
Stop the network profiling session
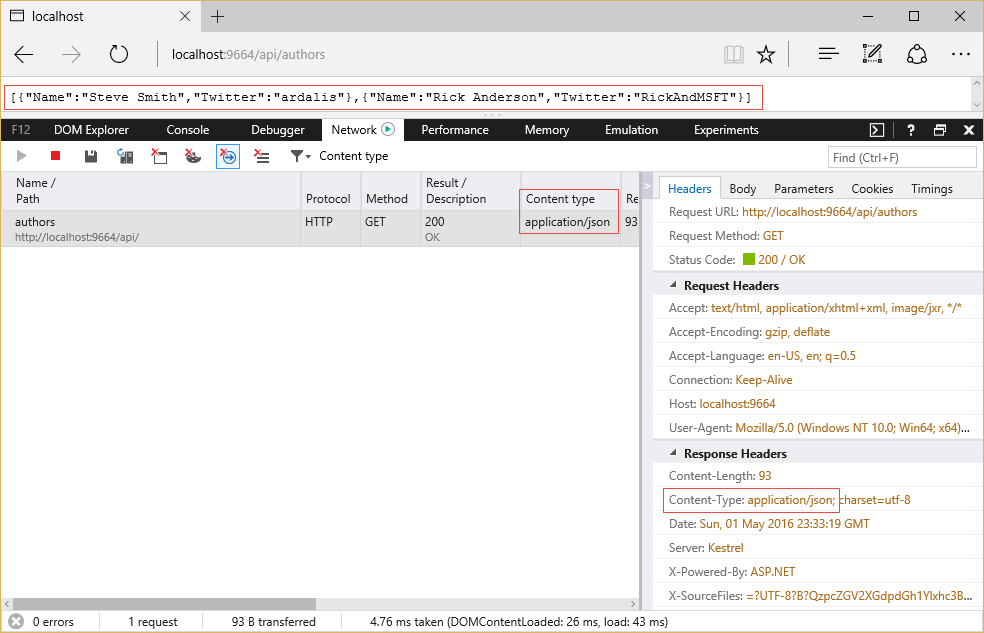(55, 156)
